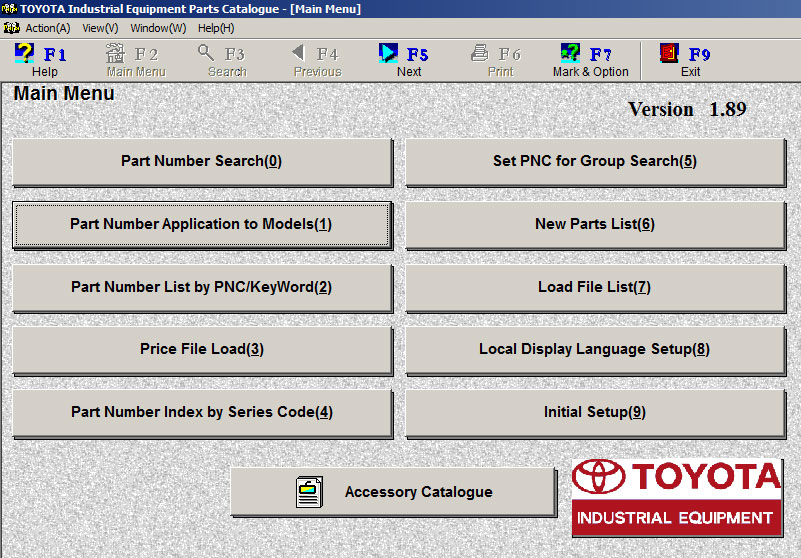This screenshot has width=801, height=558.
Task: Click the F9 Exit door icon
Action: [x=669, y=53]
